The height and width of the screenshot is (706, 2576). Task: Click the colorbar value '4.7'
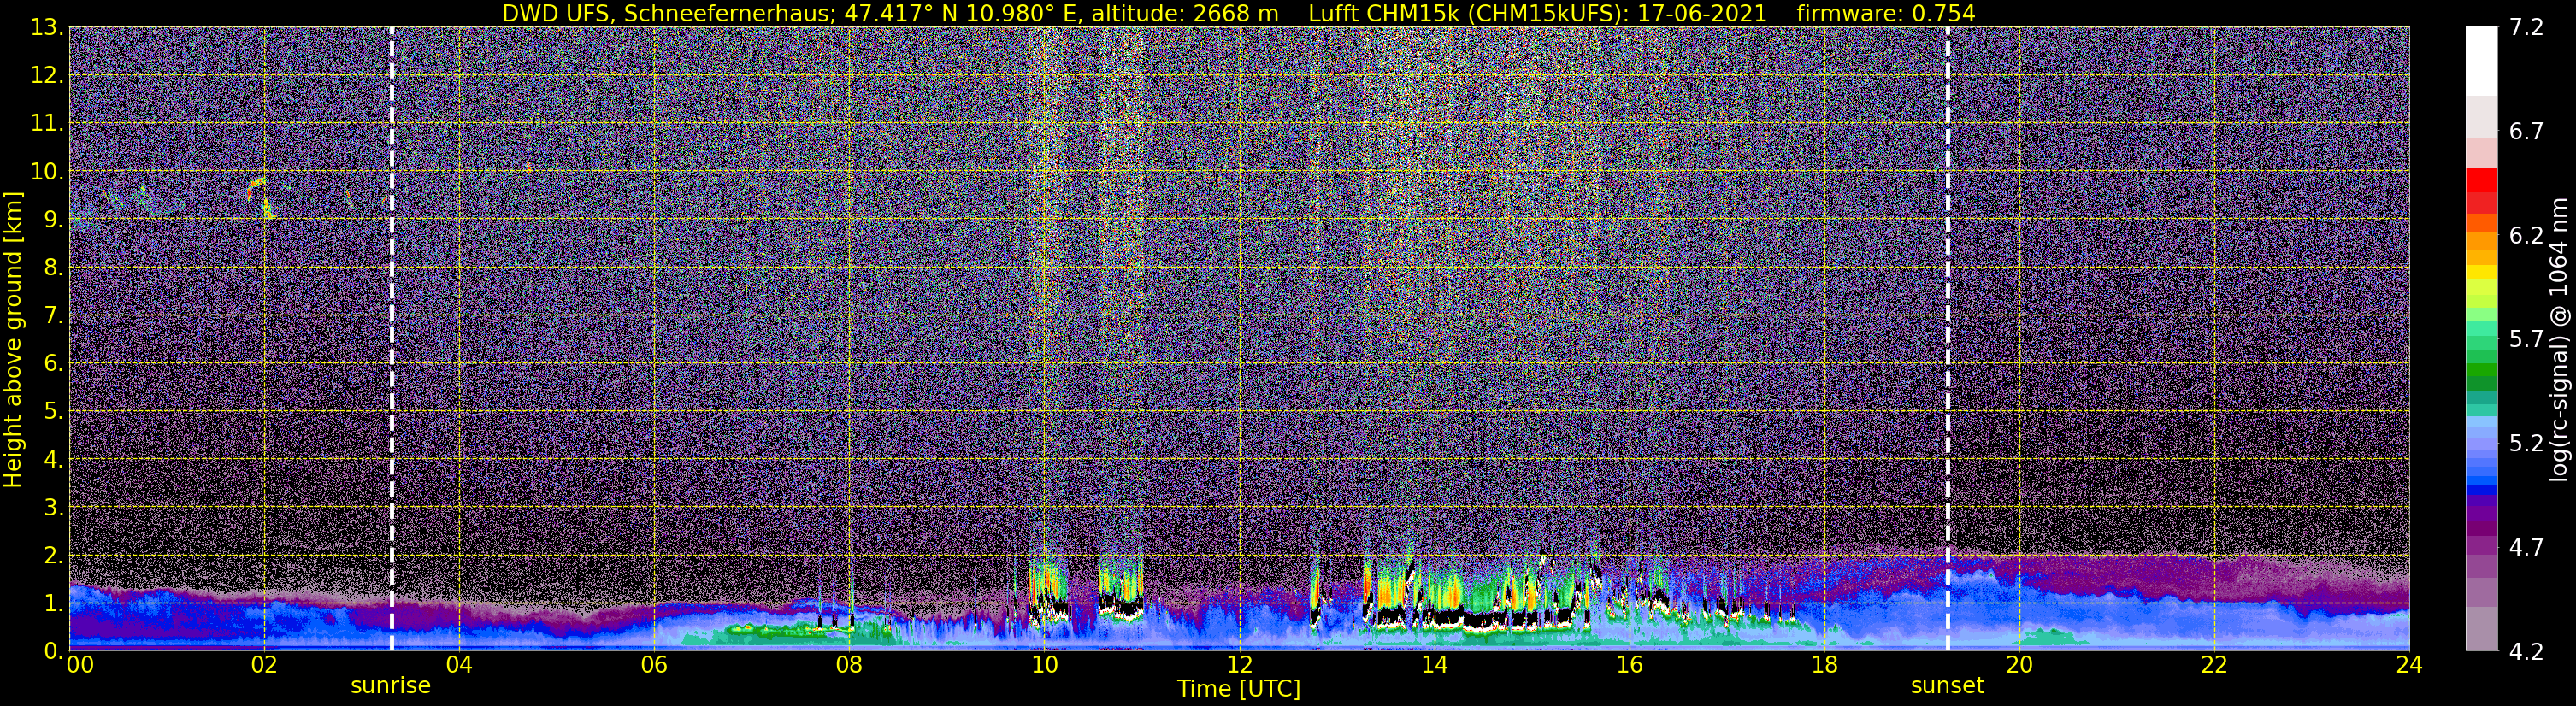pos(2526,548)
